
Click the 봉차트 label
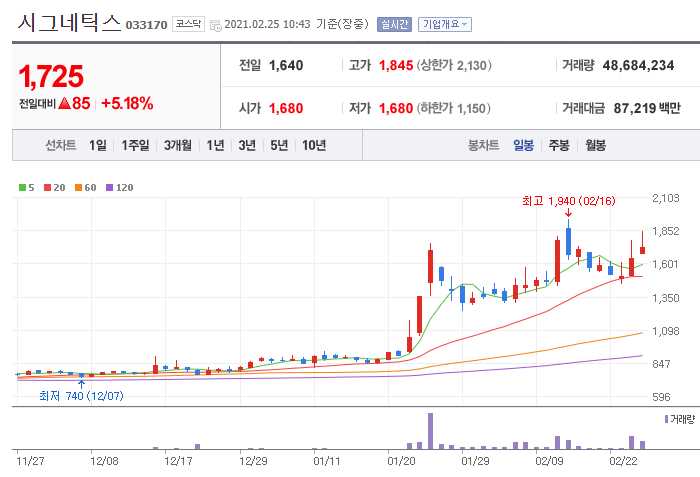tap(483, 145)
